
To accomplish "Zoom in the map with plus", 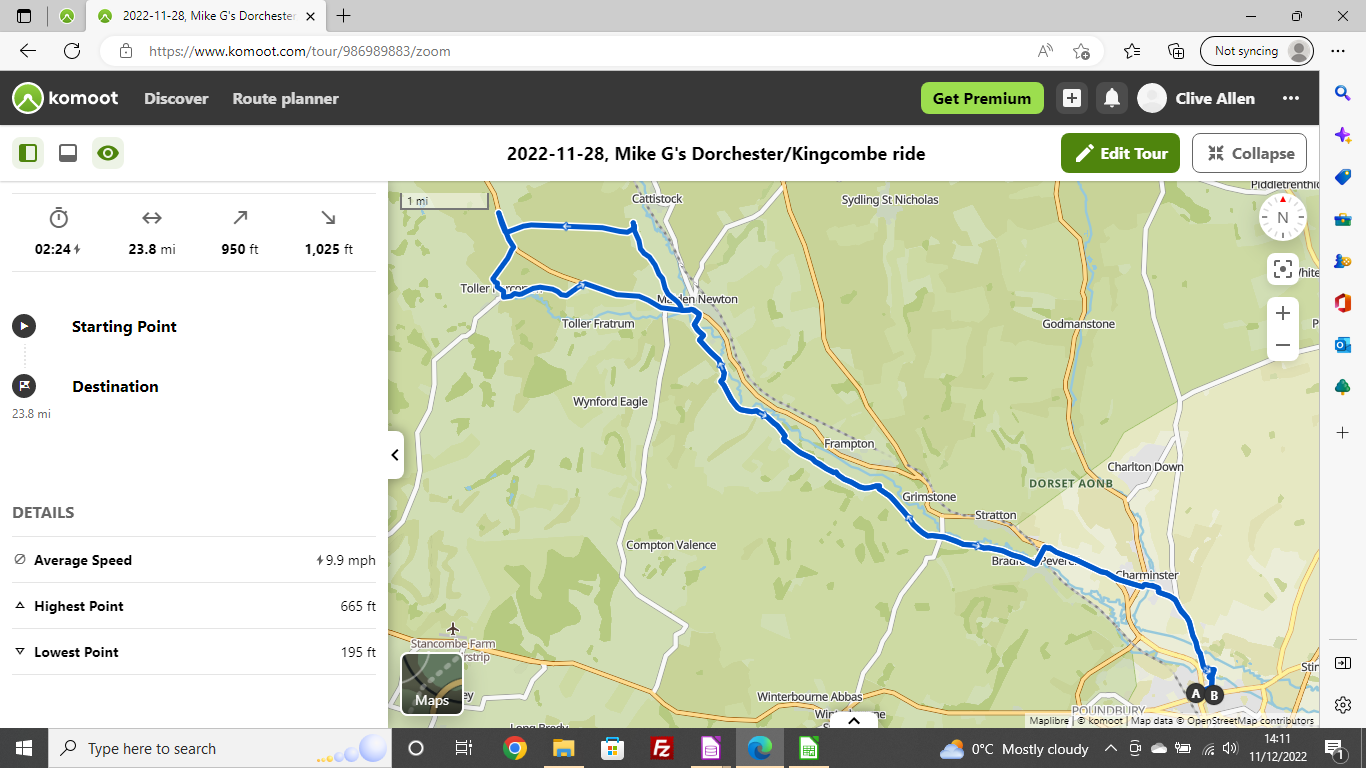I will (1283, 313).
